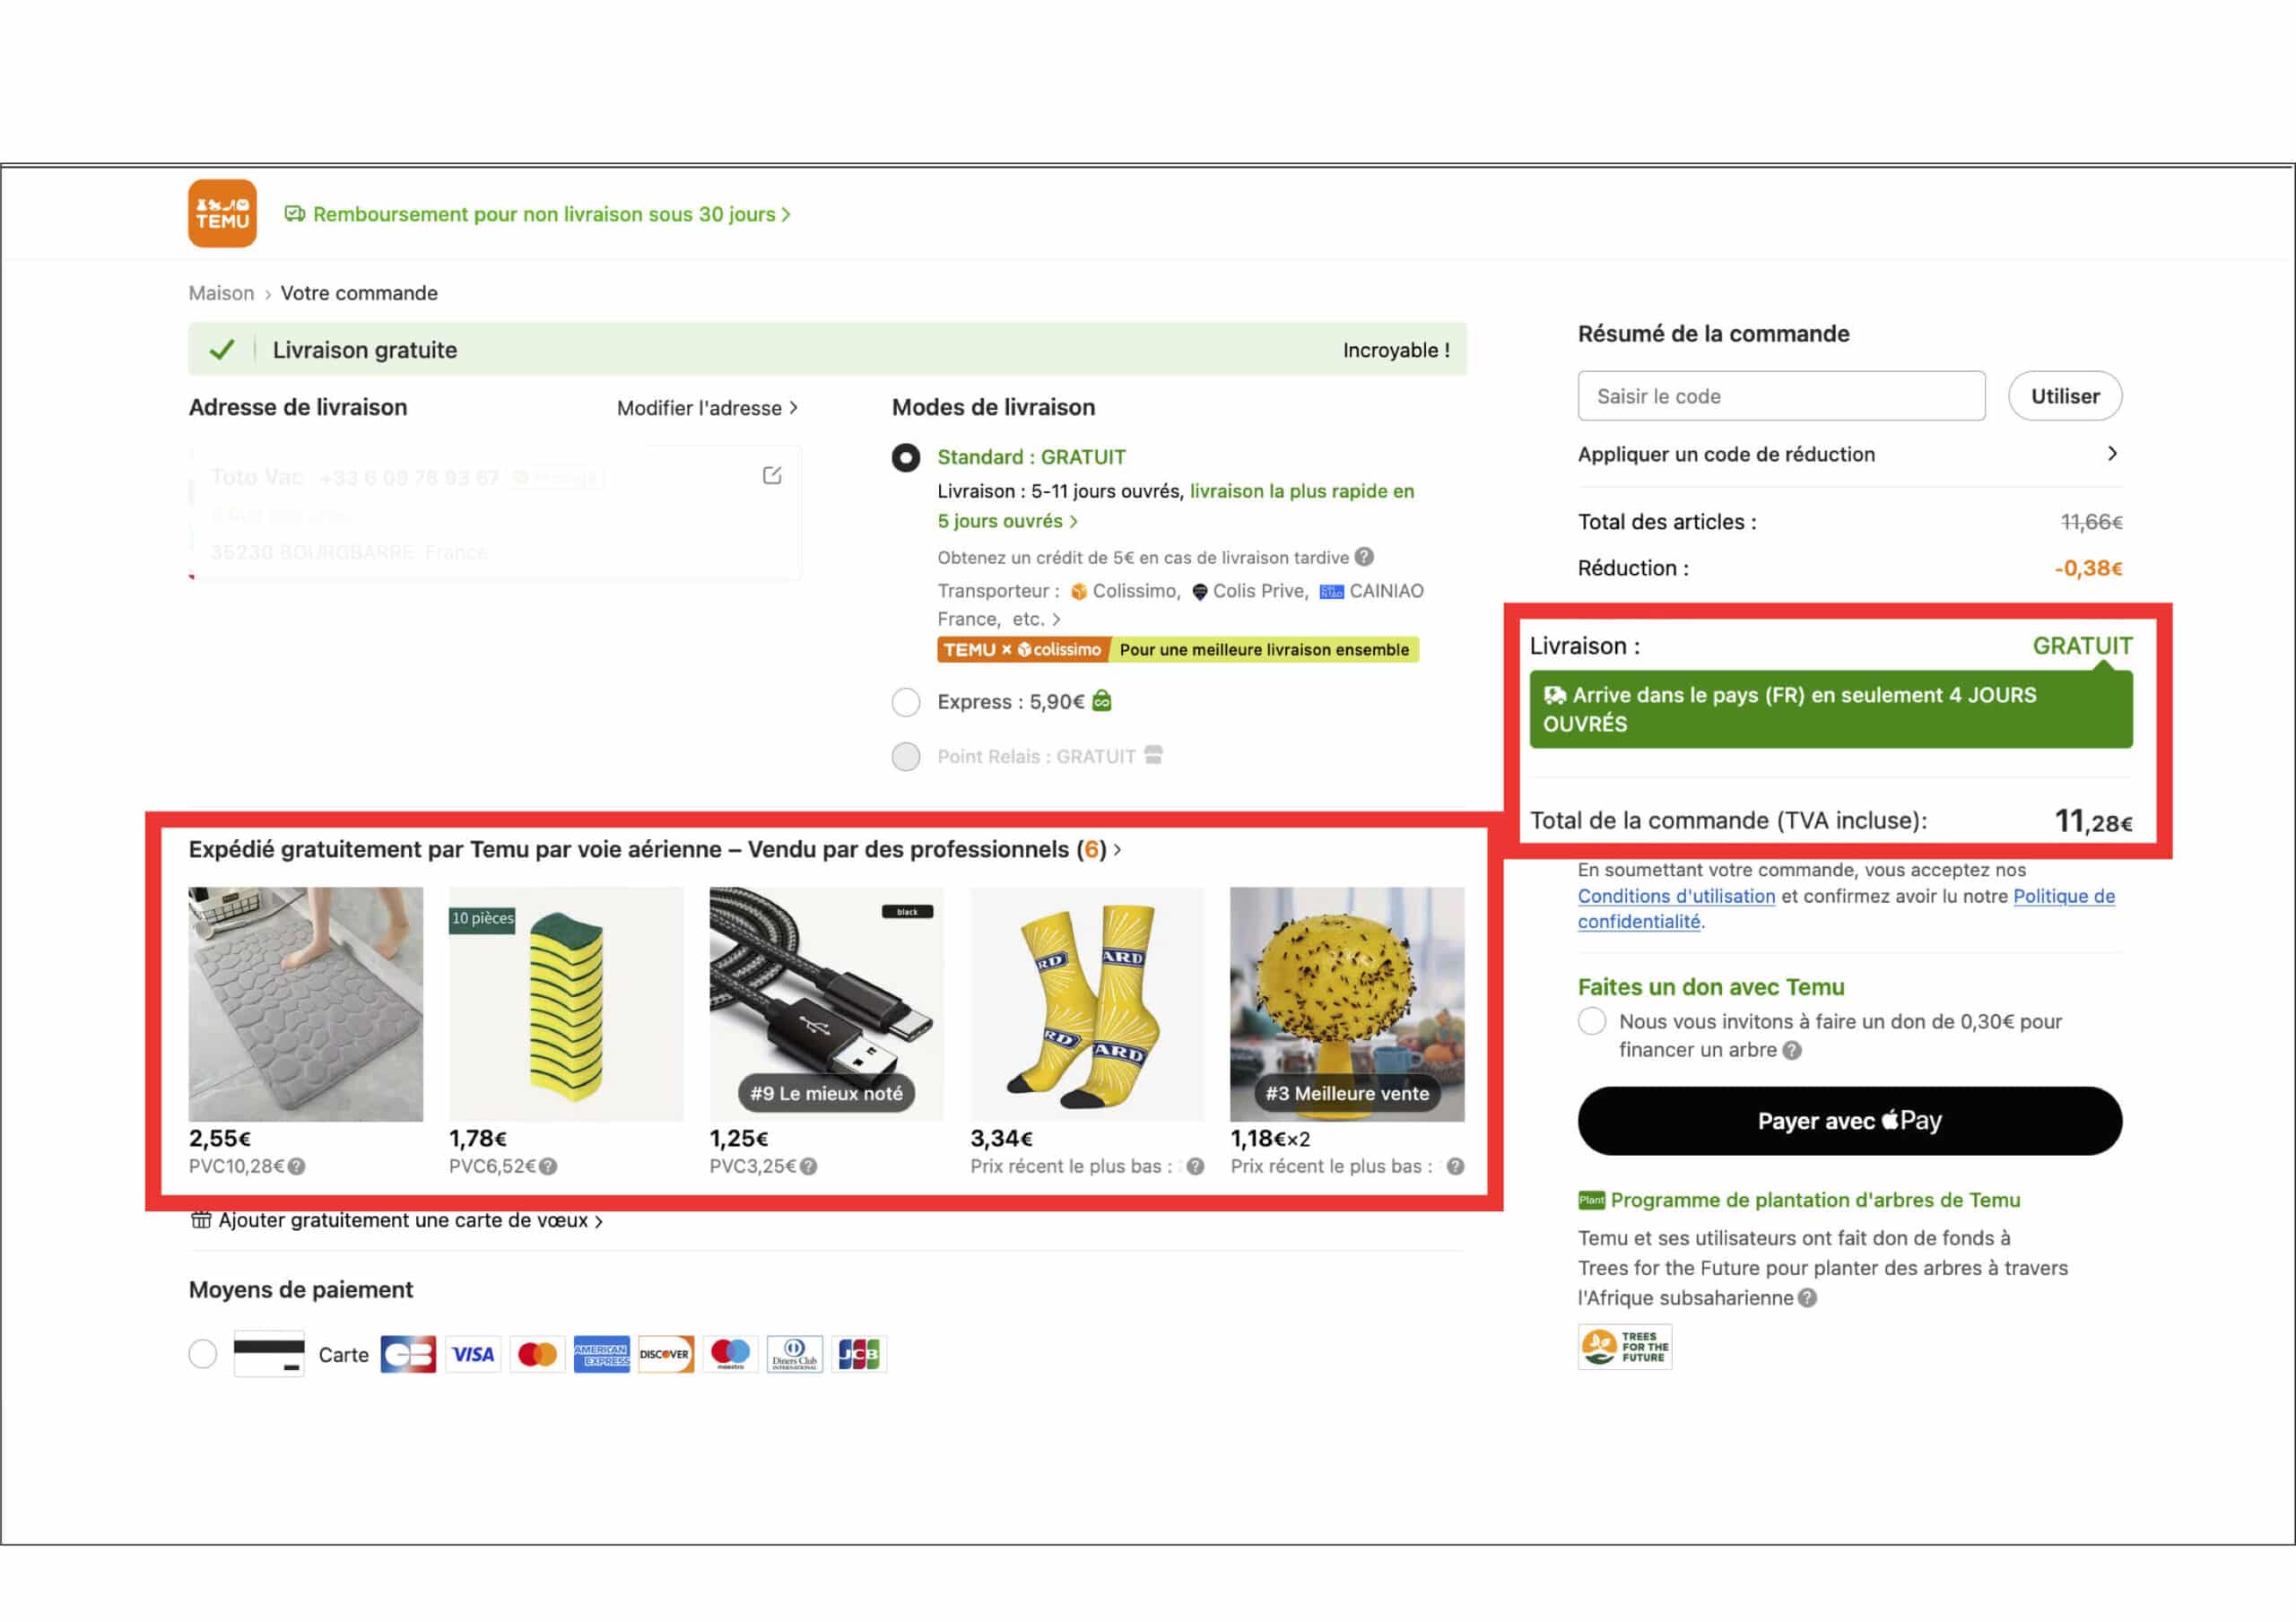This screenshot has width=2296, height=1622.
Task: Enable the 0,30€ tree donation option
Action: click(1592, 1022)
